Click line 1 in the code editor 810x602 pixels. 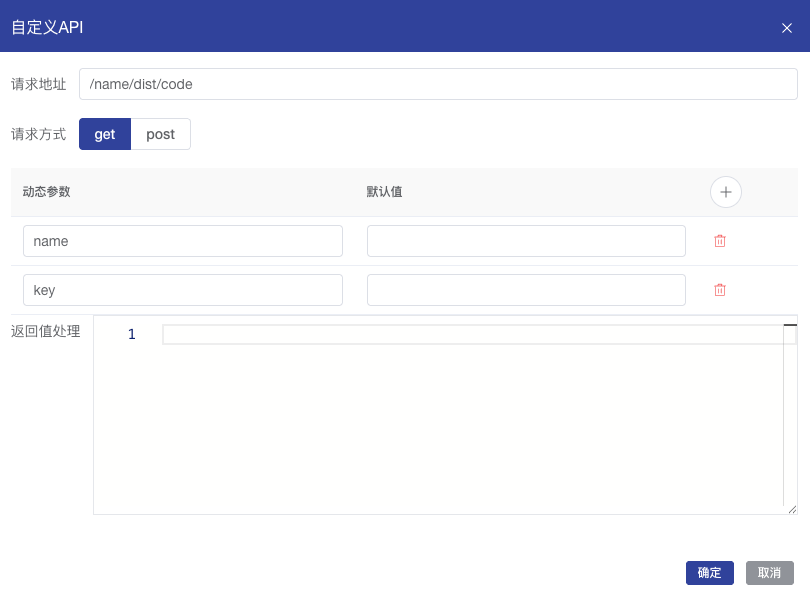click(470, 334)
